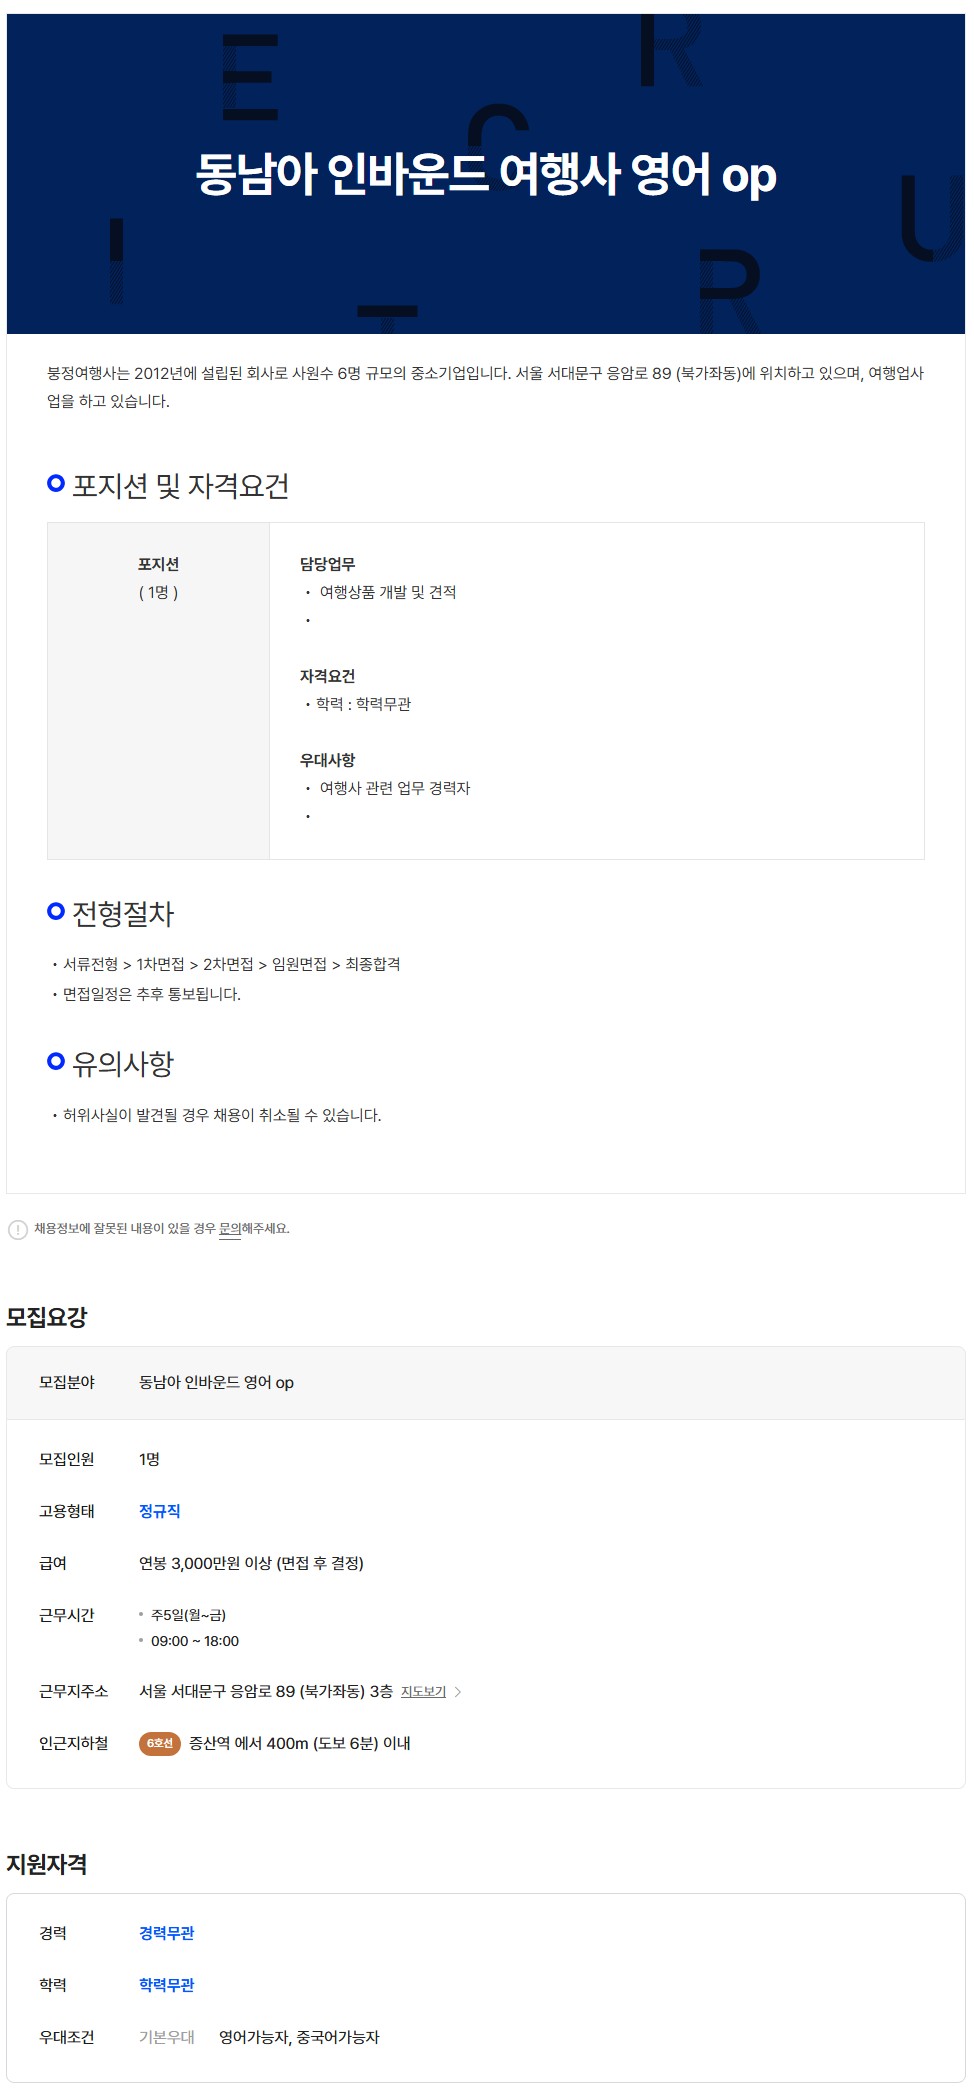Select the 정규직 employment type link
Screen dimensions: 974x2091
click(160, 1511)
